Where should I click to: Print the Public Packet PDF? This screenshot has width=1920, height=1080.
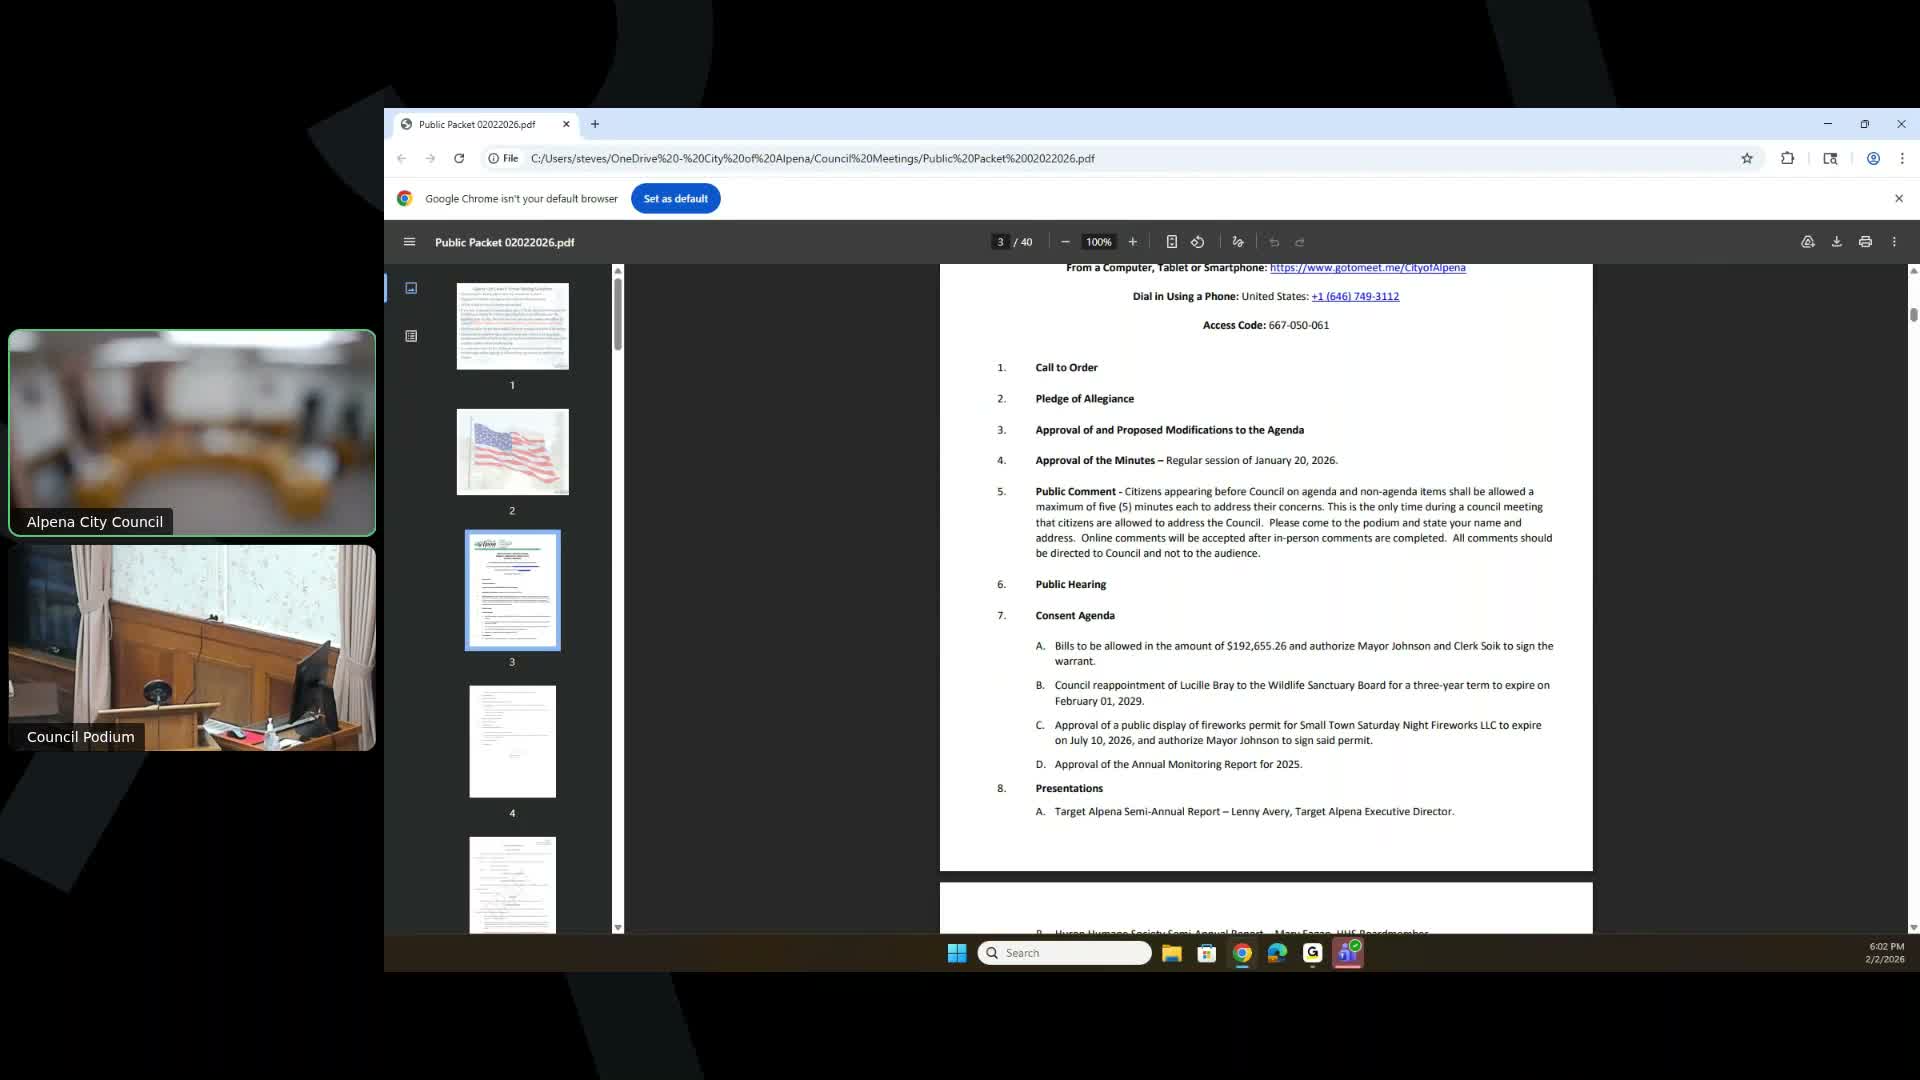1865,242
